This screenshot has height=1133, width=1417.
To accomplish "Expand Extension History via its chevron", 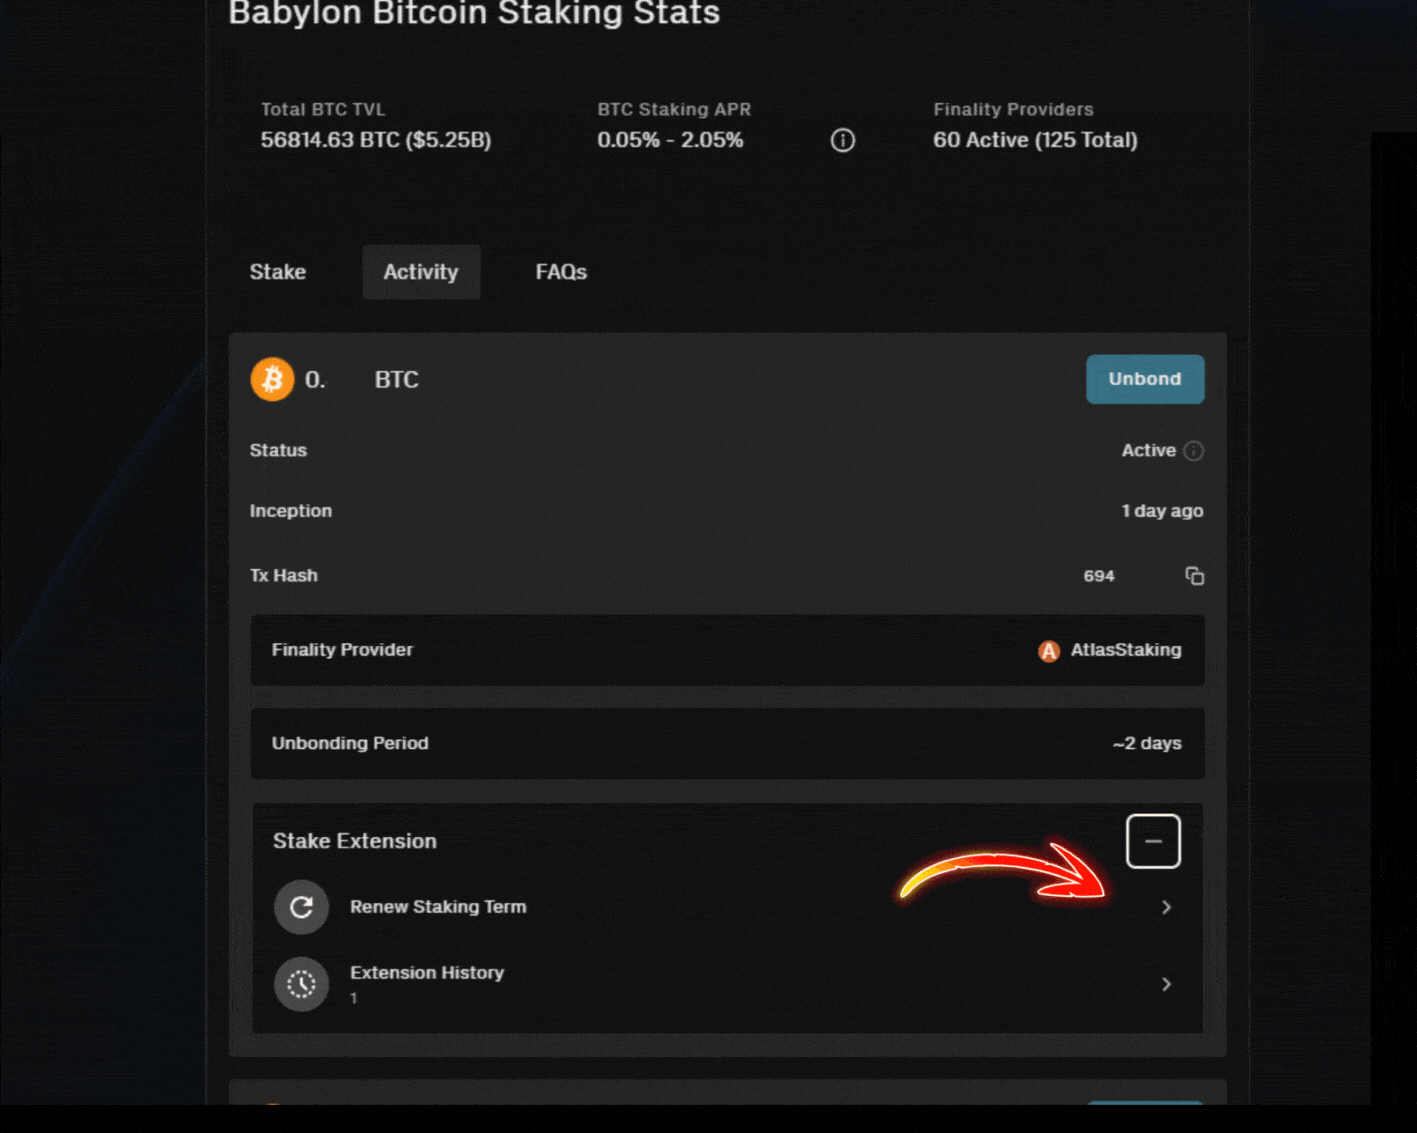I will (1166, 984).
